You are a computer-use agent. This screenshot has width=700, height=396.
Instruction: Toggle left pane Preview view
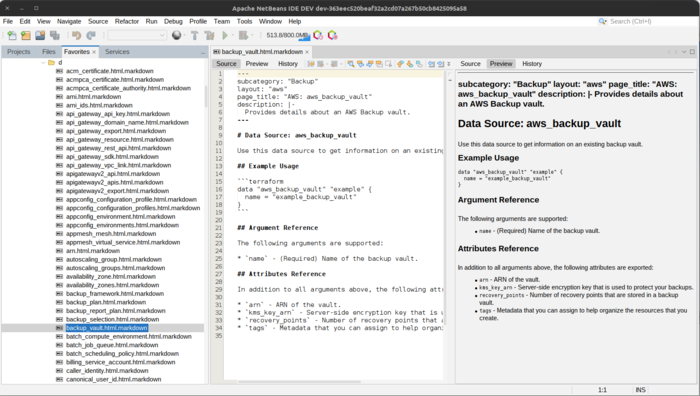pos(257,64)
